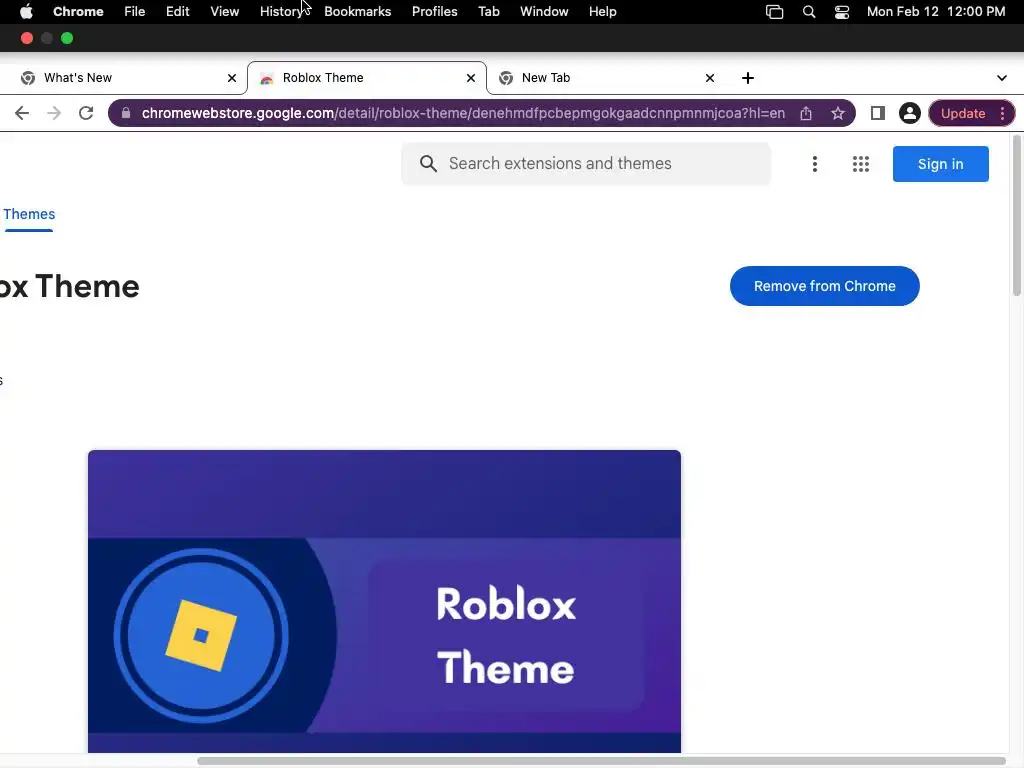Click the search magnifier icon
The width and height of the screenshot is (1024, 768).
coord(428,163)
